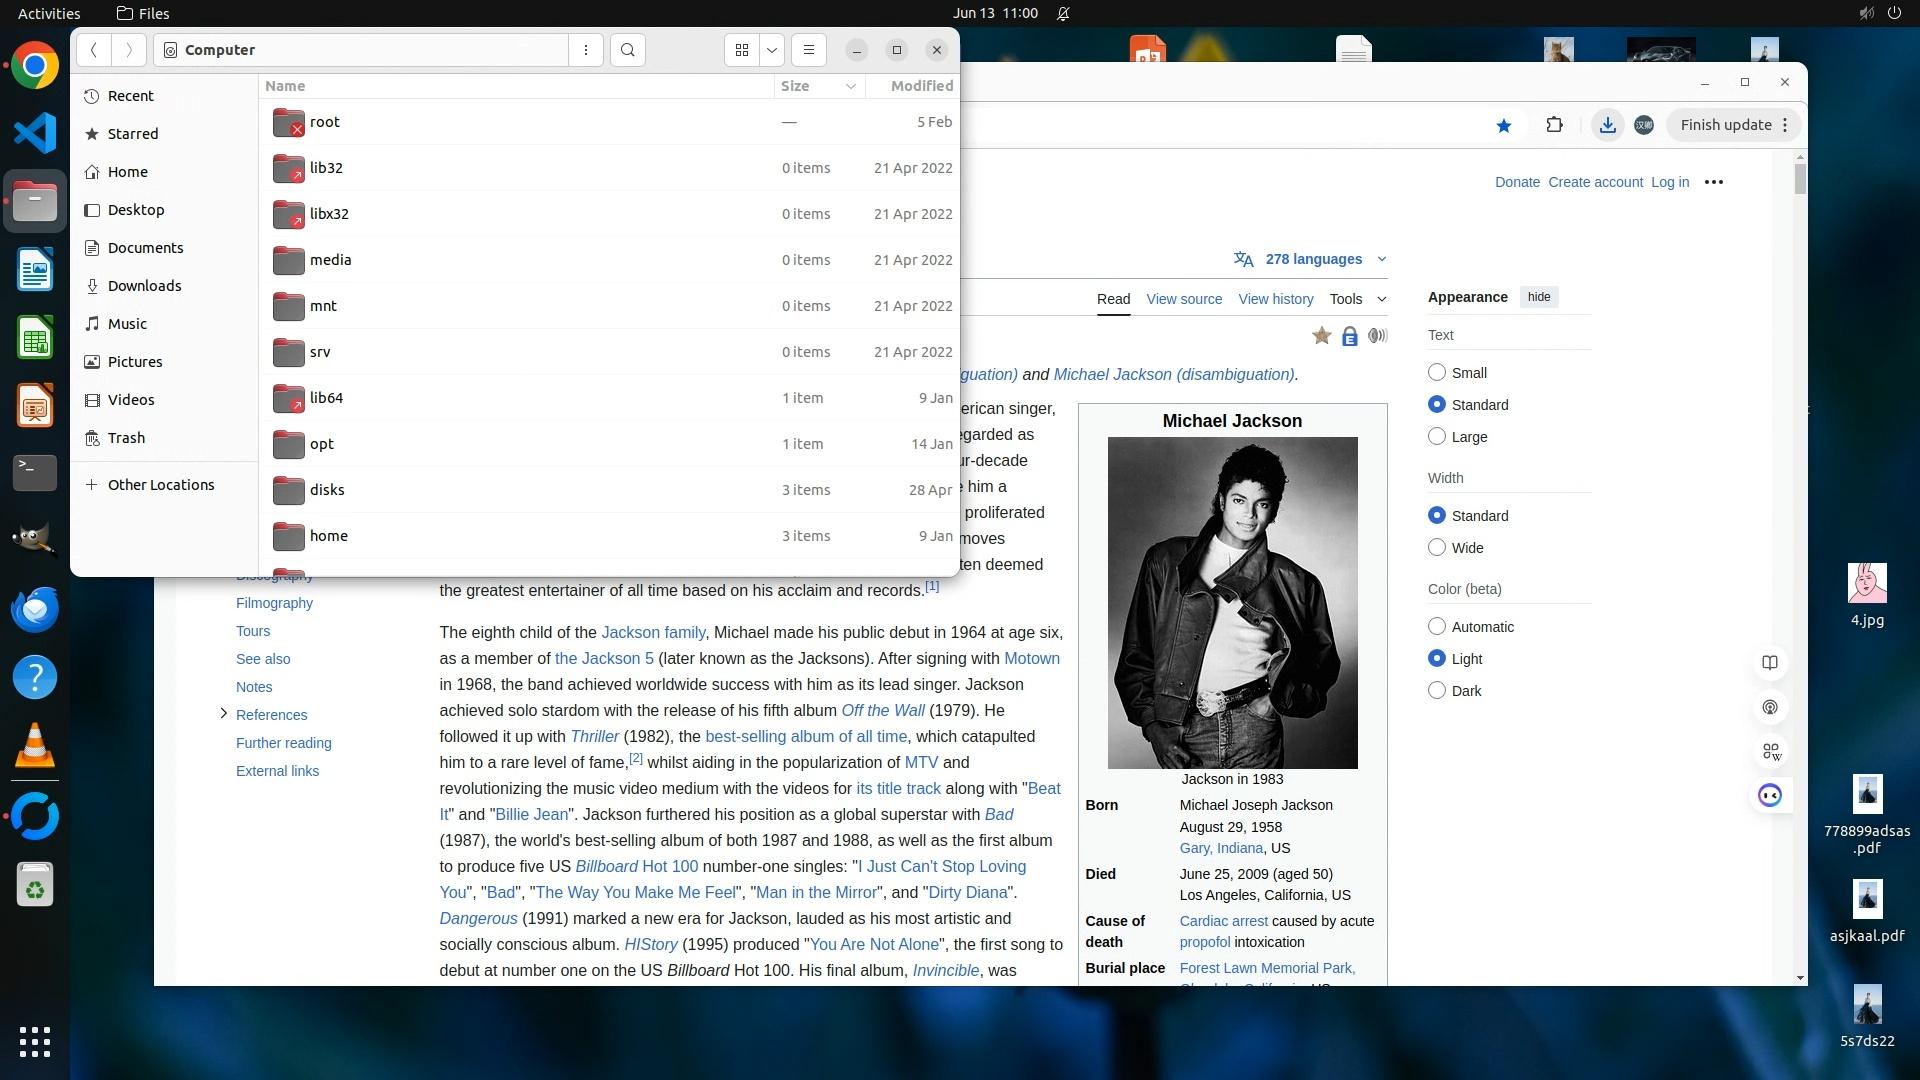Open the Chrome downloads icon
1920x1080 pixels.
click(1607, 125)
